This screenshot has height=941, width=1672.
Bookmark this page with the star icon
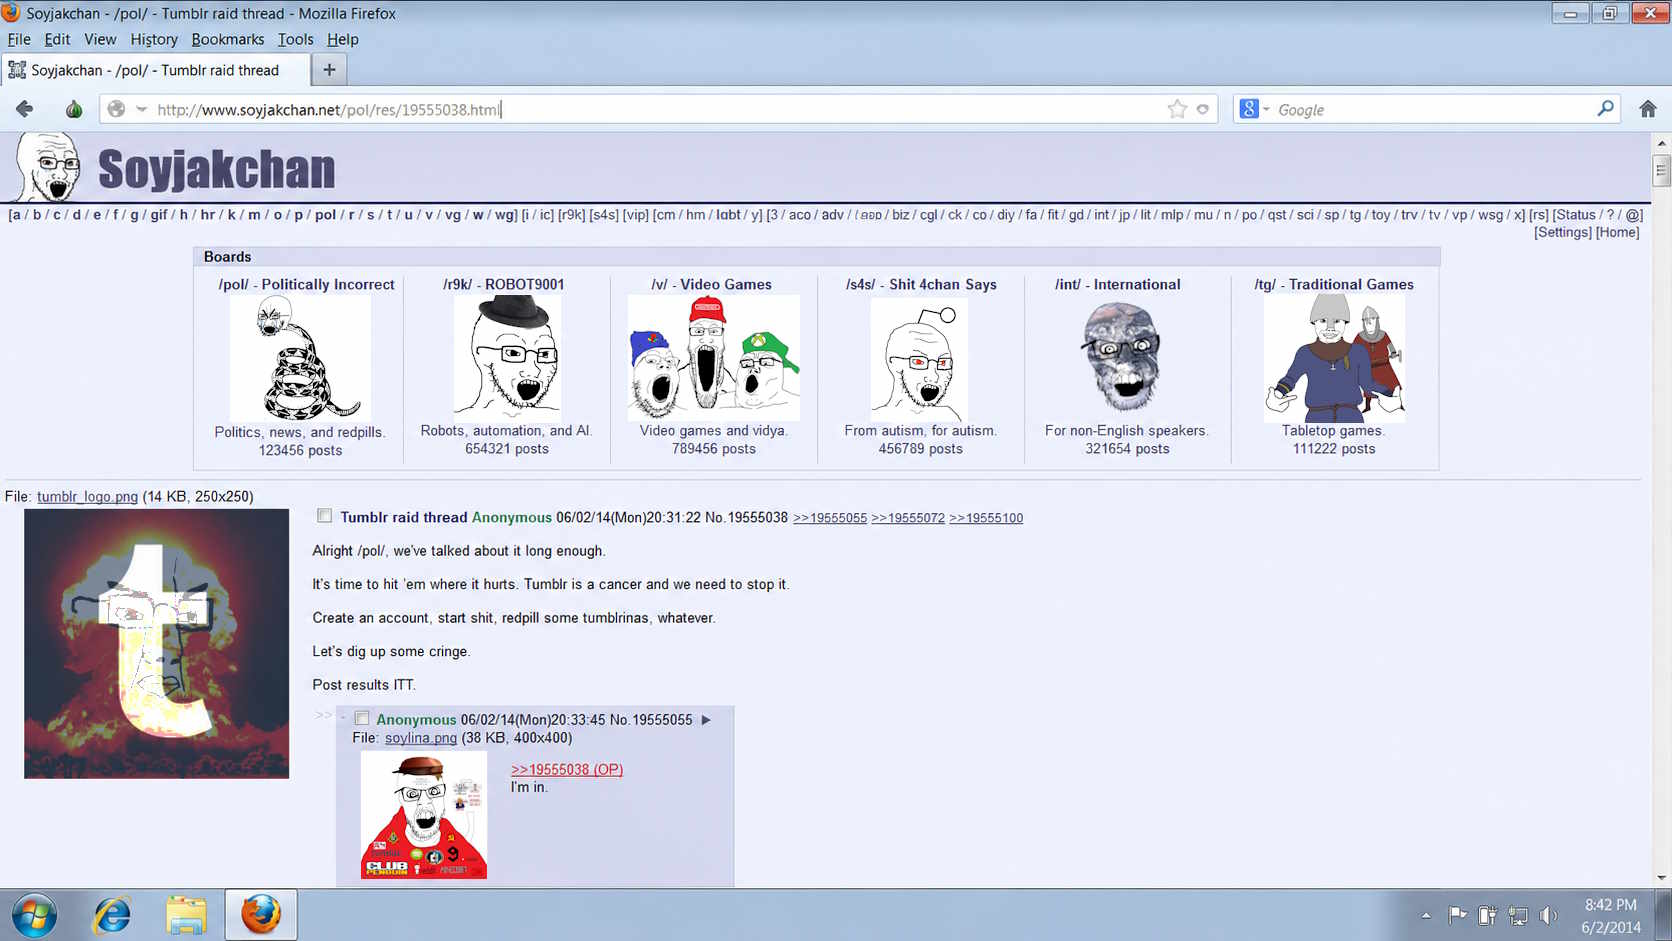1177,109
